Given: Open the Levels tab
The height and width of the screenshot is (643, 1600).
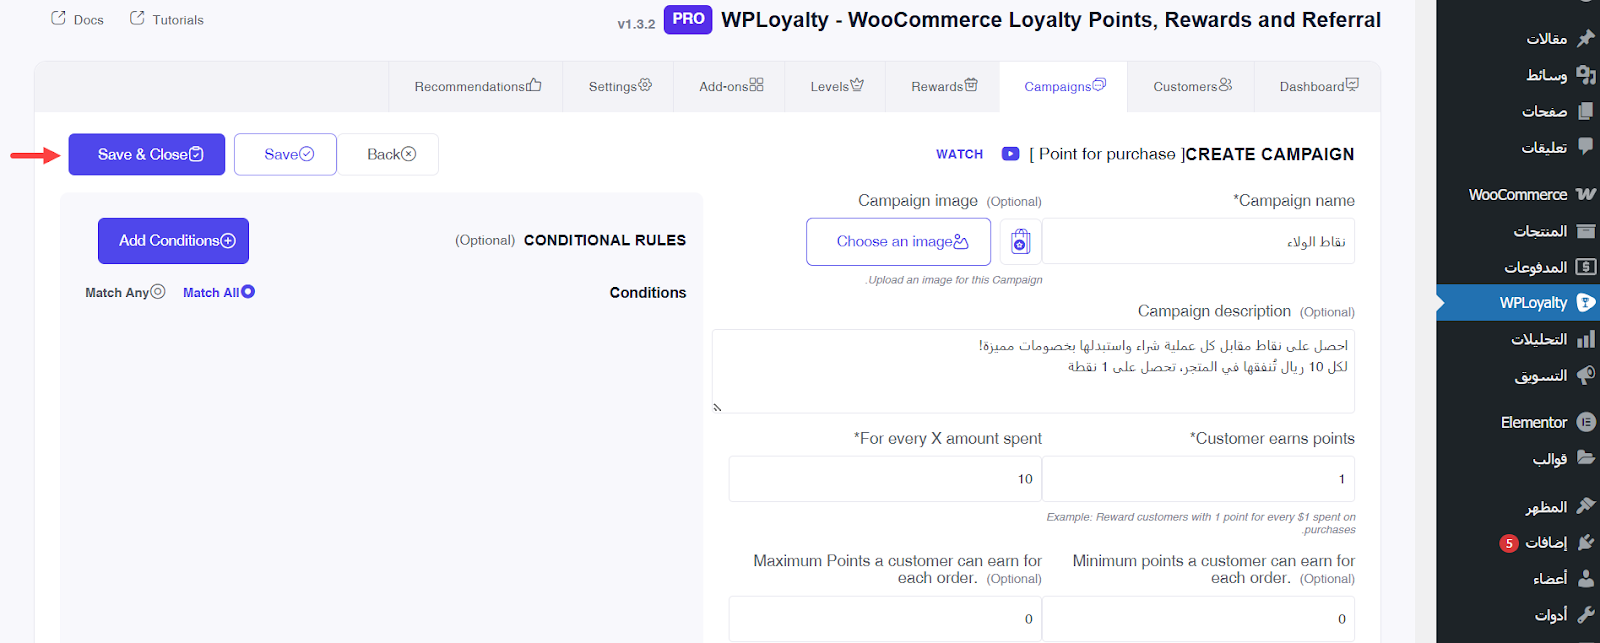Looking at the screenshot, I should pos(836,87).
